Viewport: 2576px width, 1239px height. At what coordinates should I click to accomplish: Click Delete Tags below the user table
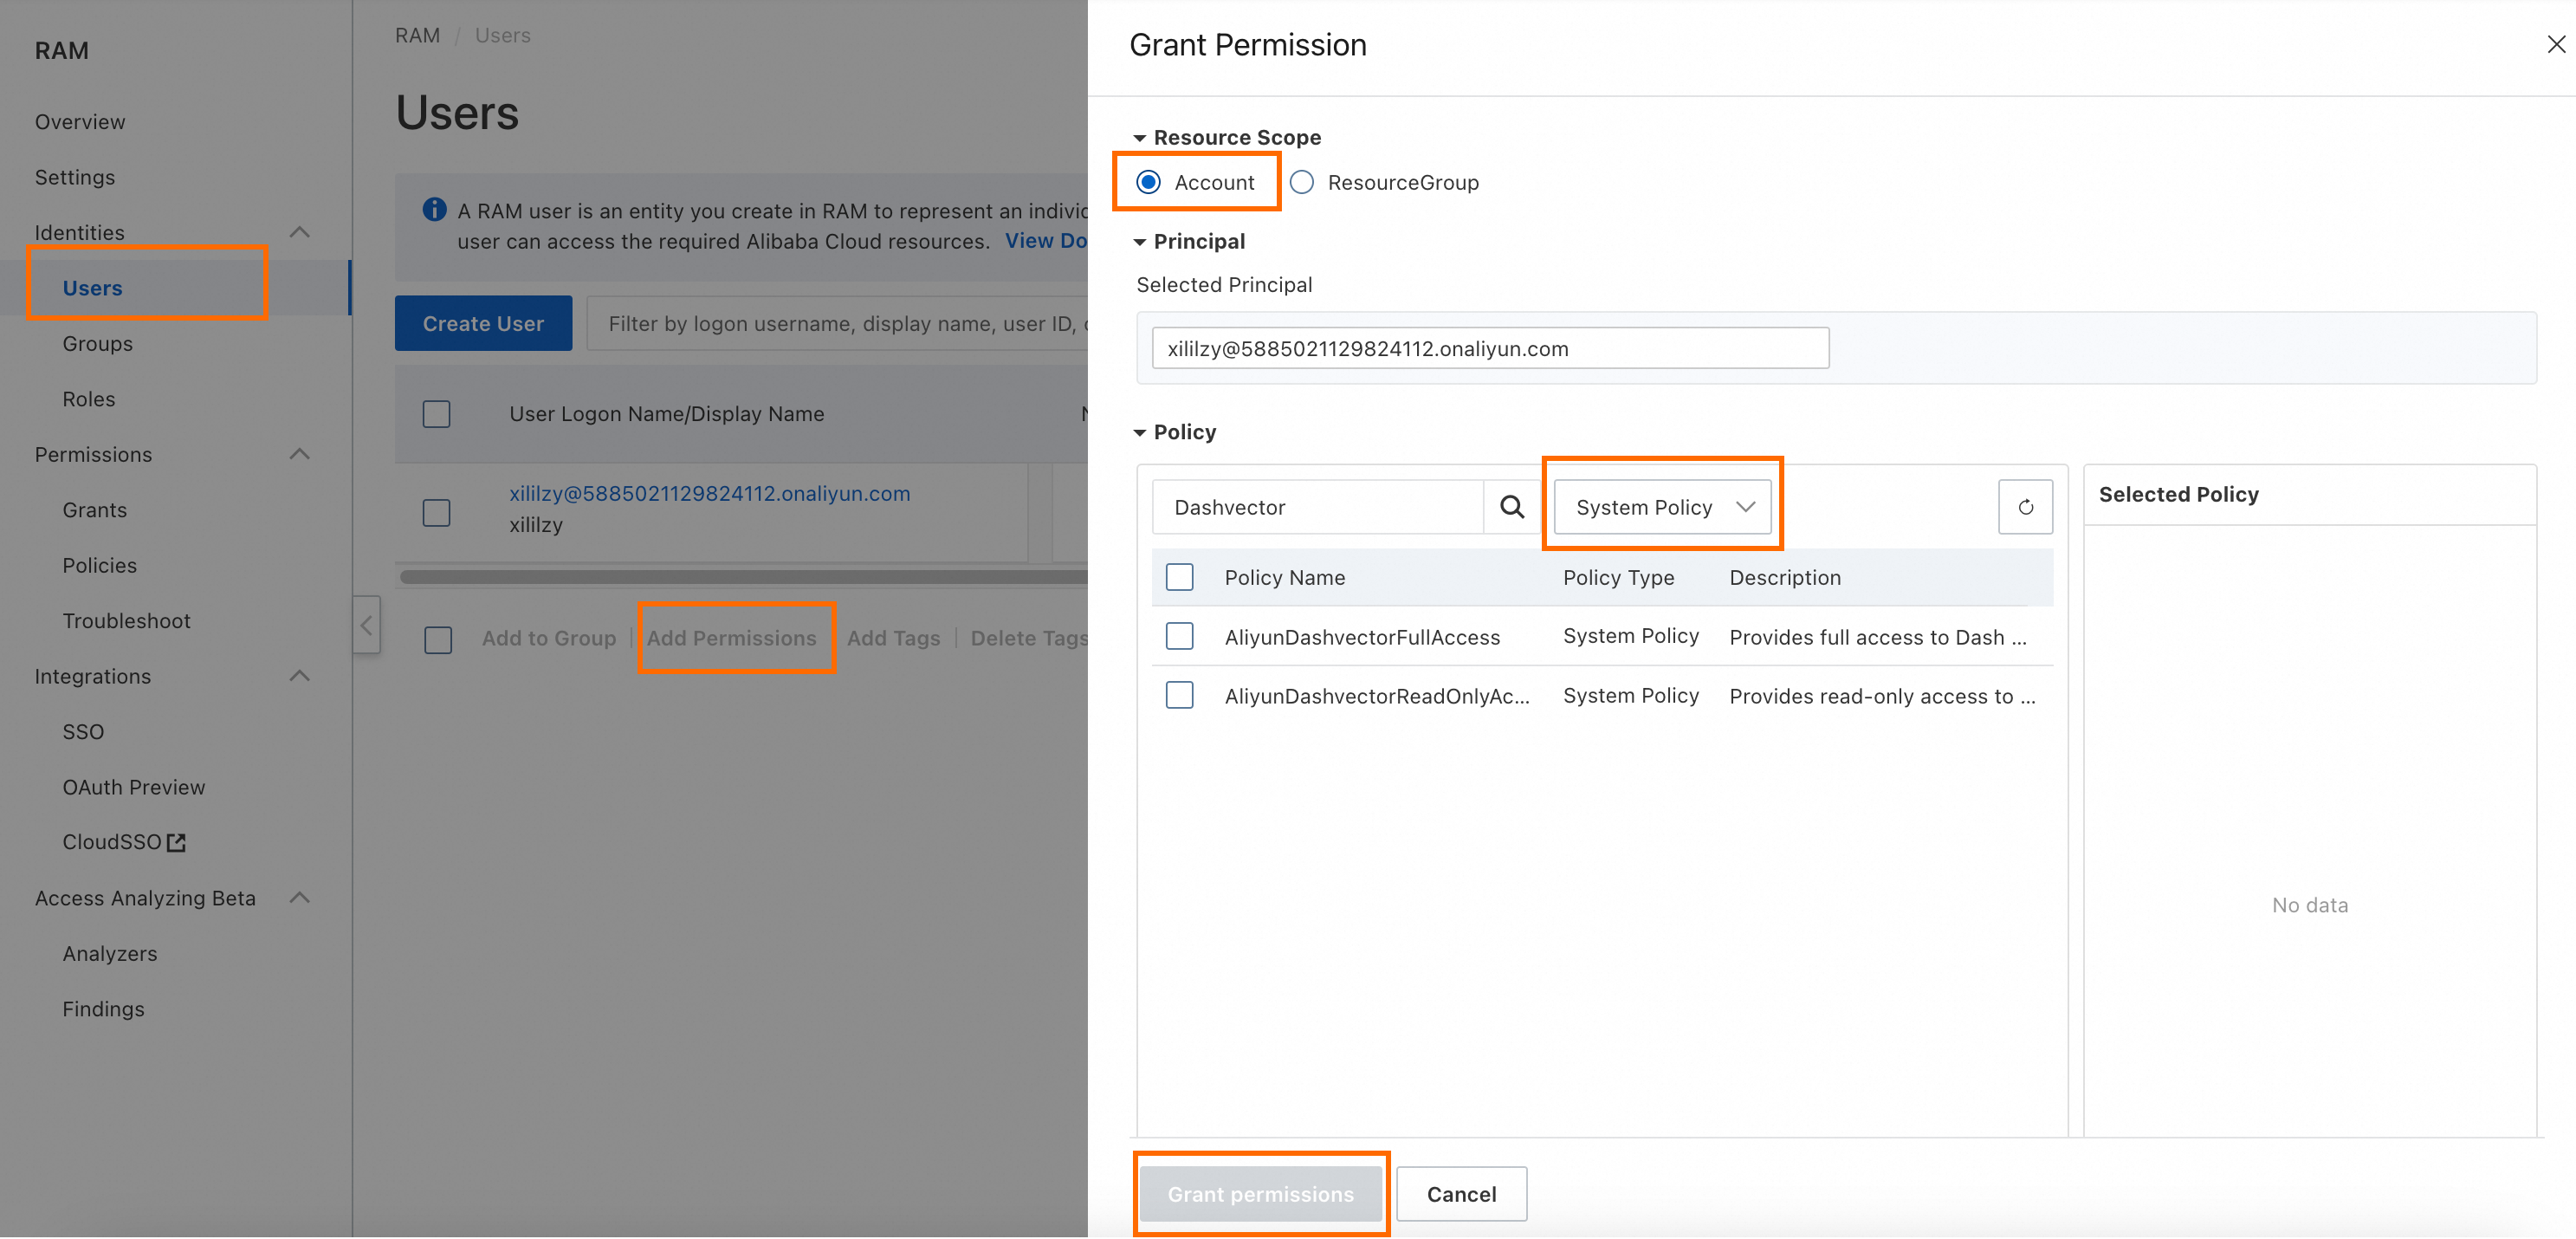1028,638
